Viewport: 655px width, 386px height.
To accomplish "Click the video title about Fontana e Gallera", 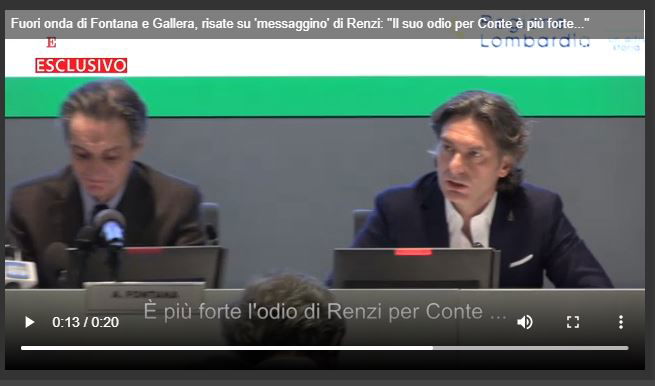I will (300, 23).
